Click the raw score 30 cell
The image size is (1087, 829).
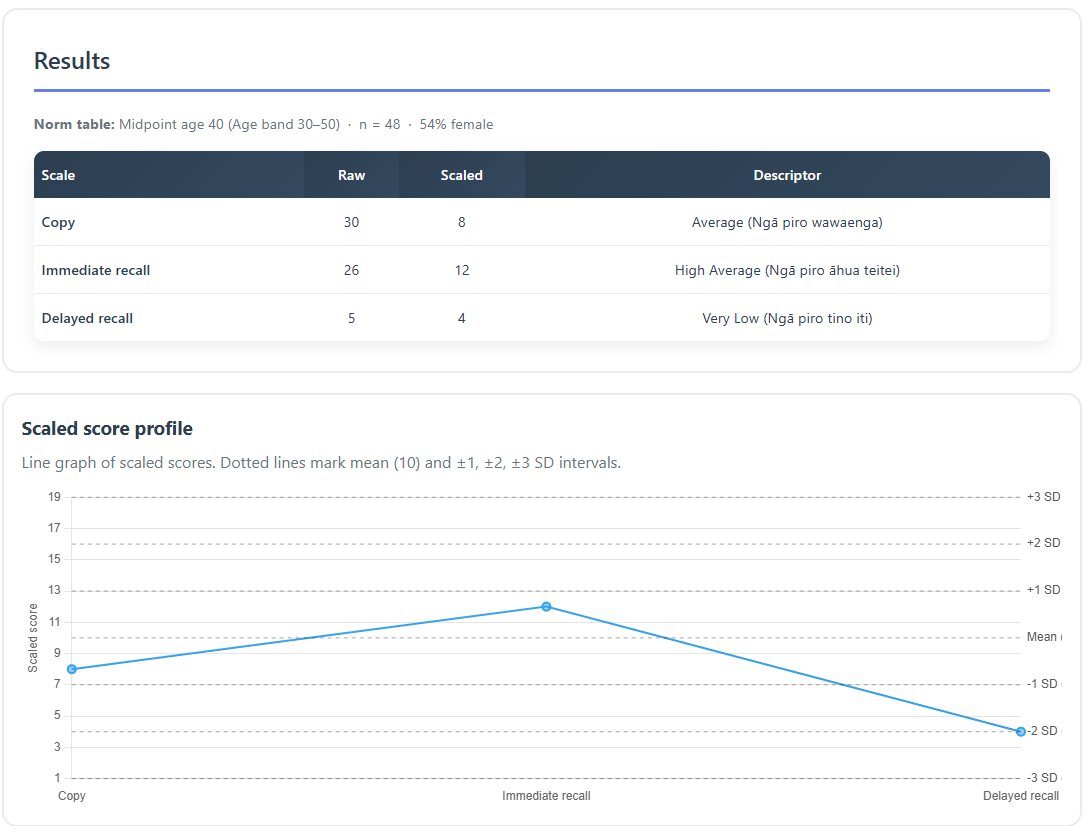(x=351, y=222)
